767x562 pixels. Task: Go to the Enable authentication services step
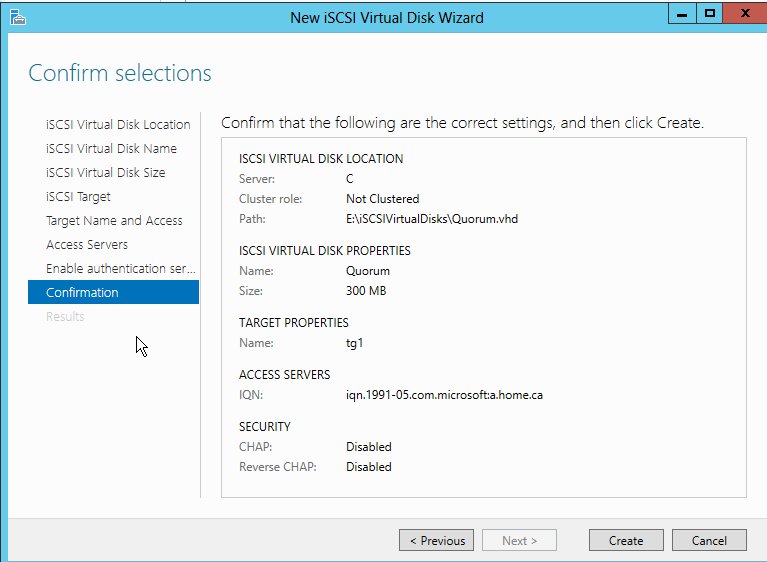click(120, 269)
